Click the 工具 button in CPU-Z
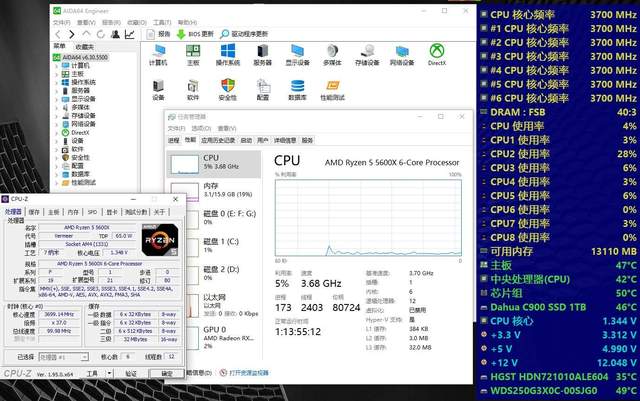640x401 pixels. 92,374
